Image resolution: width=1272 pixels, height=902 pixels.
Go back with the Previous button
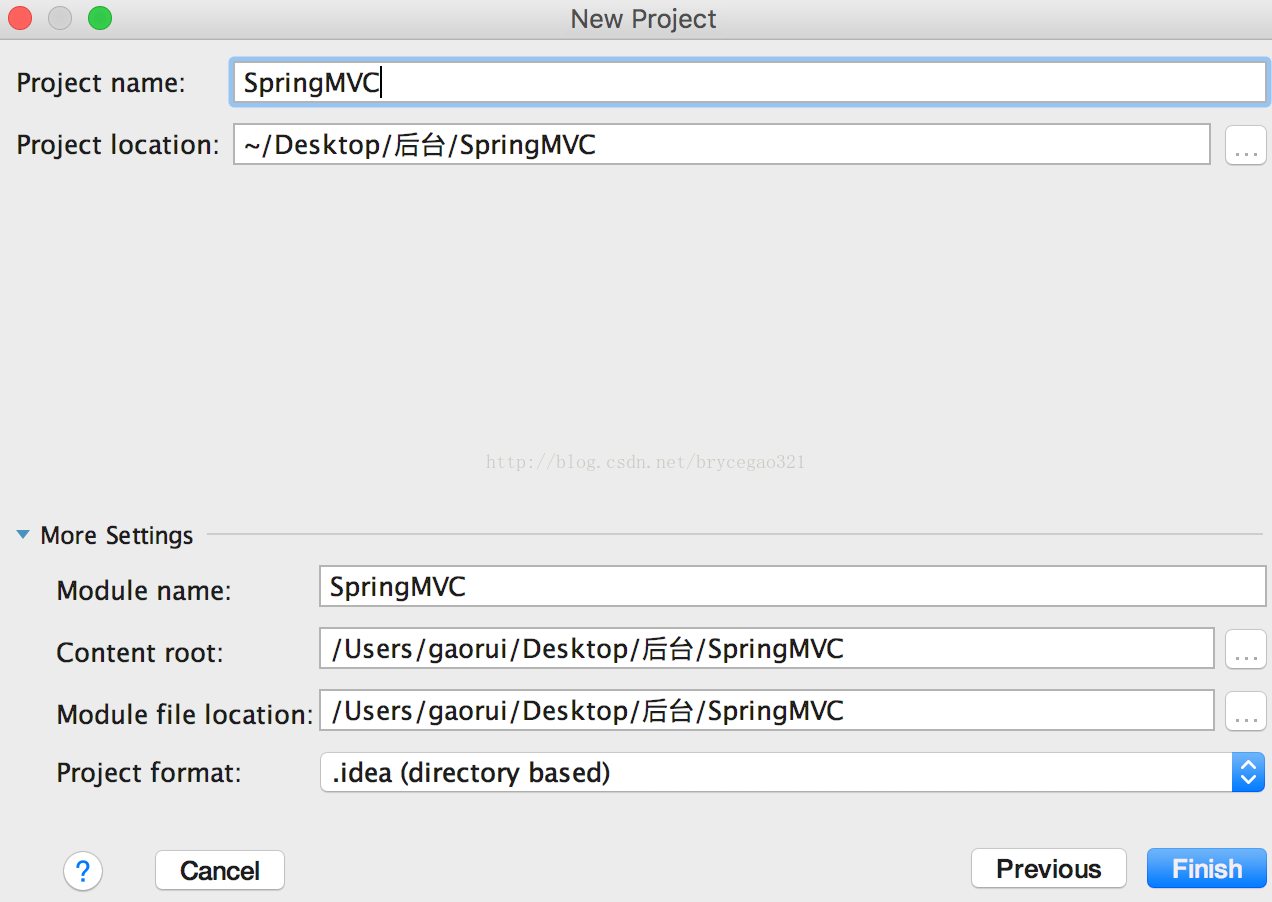coord(1048,868)
